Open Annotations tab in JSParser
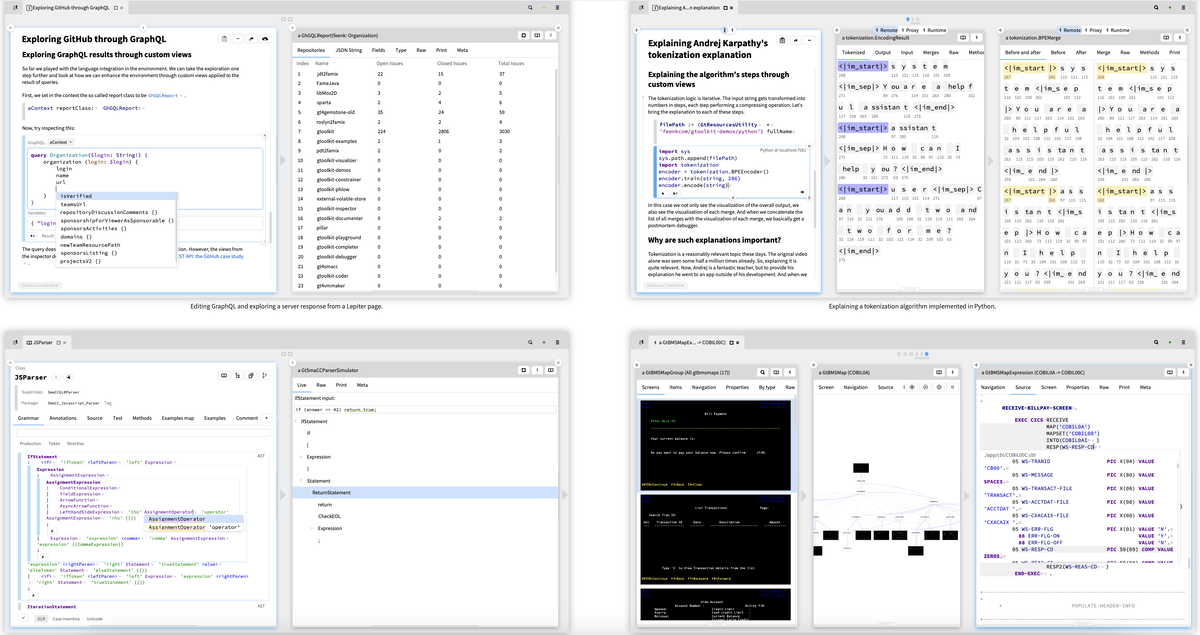The width and height of the screenshot is (1200, 635). pyautogui.click(x=63, y=418)
